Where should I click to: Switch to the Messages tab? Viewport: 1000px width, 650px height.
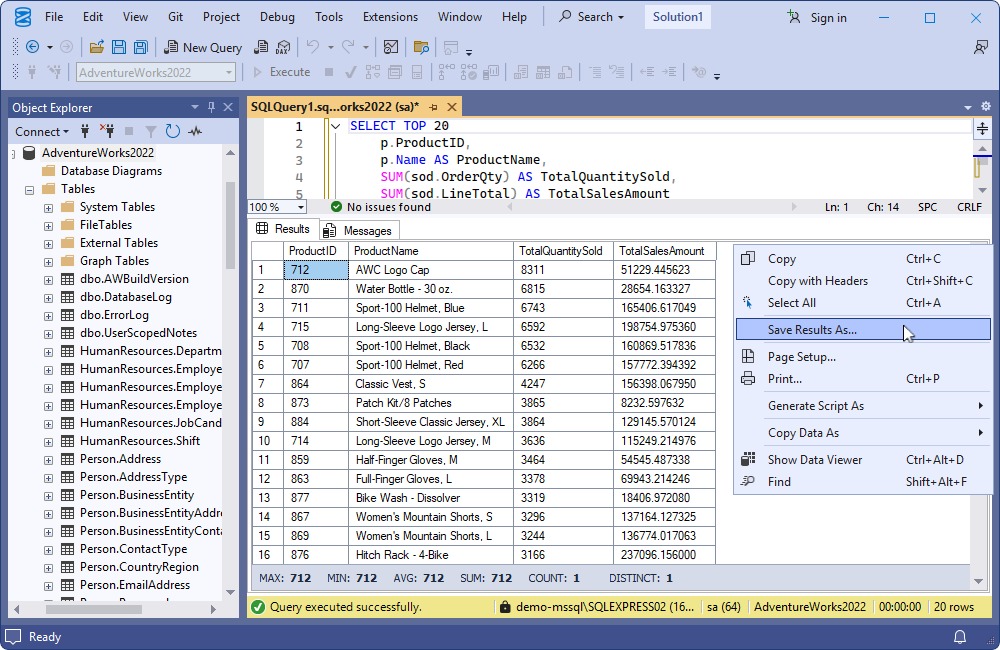(x=358, y=230)
